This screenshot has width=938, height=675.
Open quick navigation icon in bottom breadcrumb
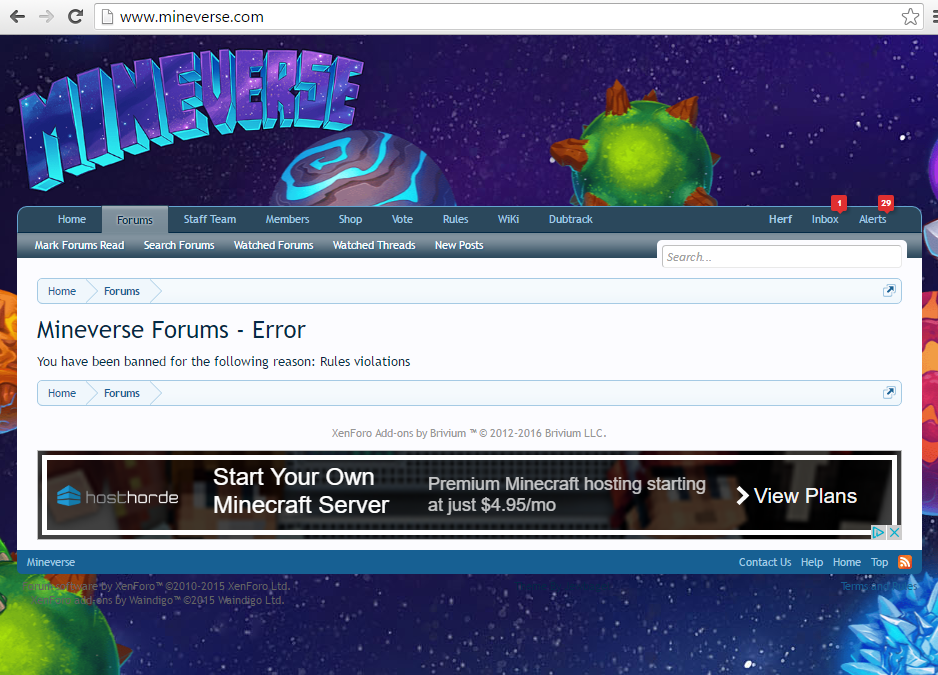889,393
